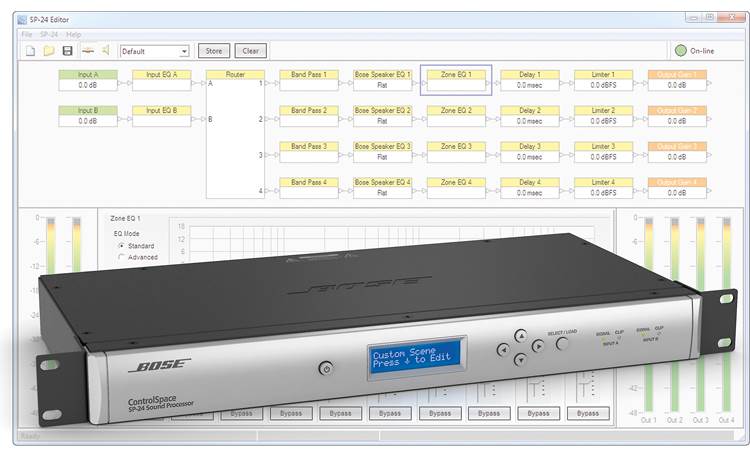The width and height of the screenshot is (750, 457).
Task: Select the Output Gain 2 block
Action: [677, 116]
